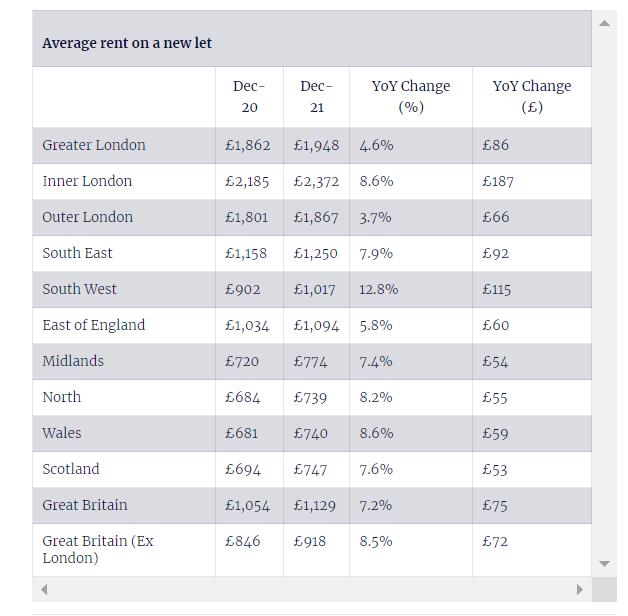Click the scroll left arrow

coord(44,590)
